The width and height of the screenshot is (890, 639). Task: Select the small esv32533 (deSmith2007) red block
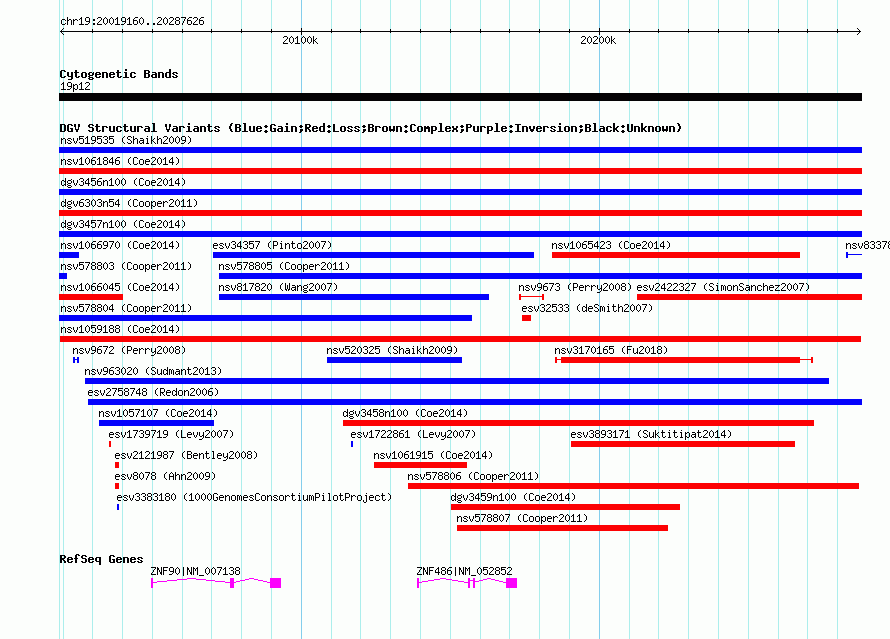point(527,318)
